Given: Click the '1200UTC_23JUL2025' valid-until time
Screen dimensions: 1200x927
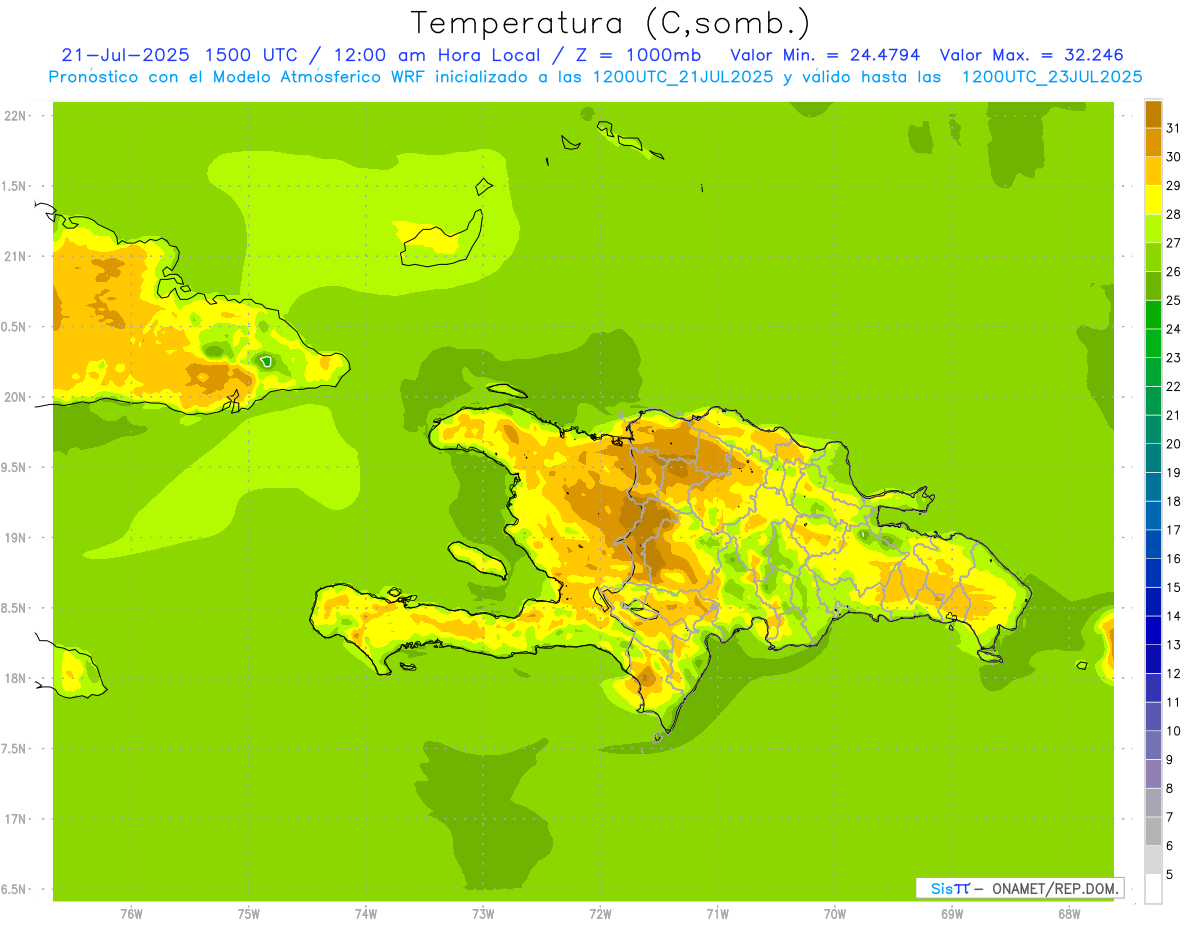Looking at the screenshot, I should coord(1053,77).
